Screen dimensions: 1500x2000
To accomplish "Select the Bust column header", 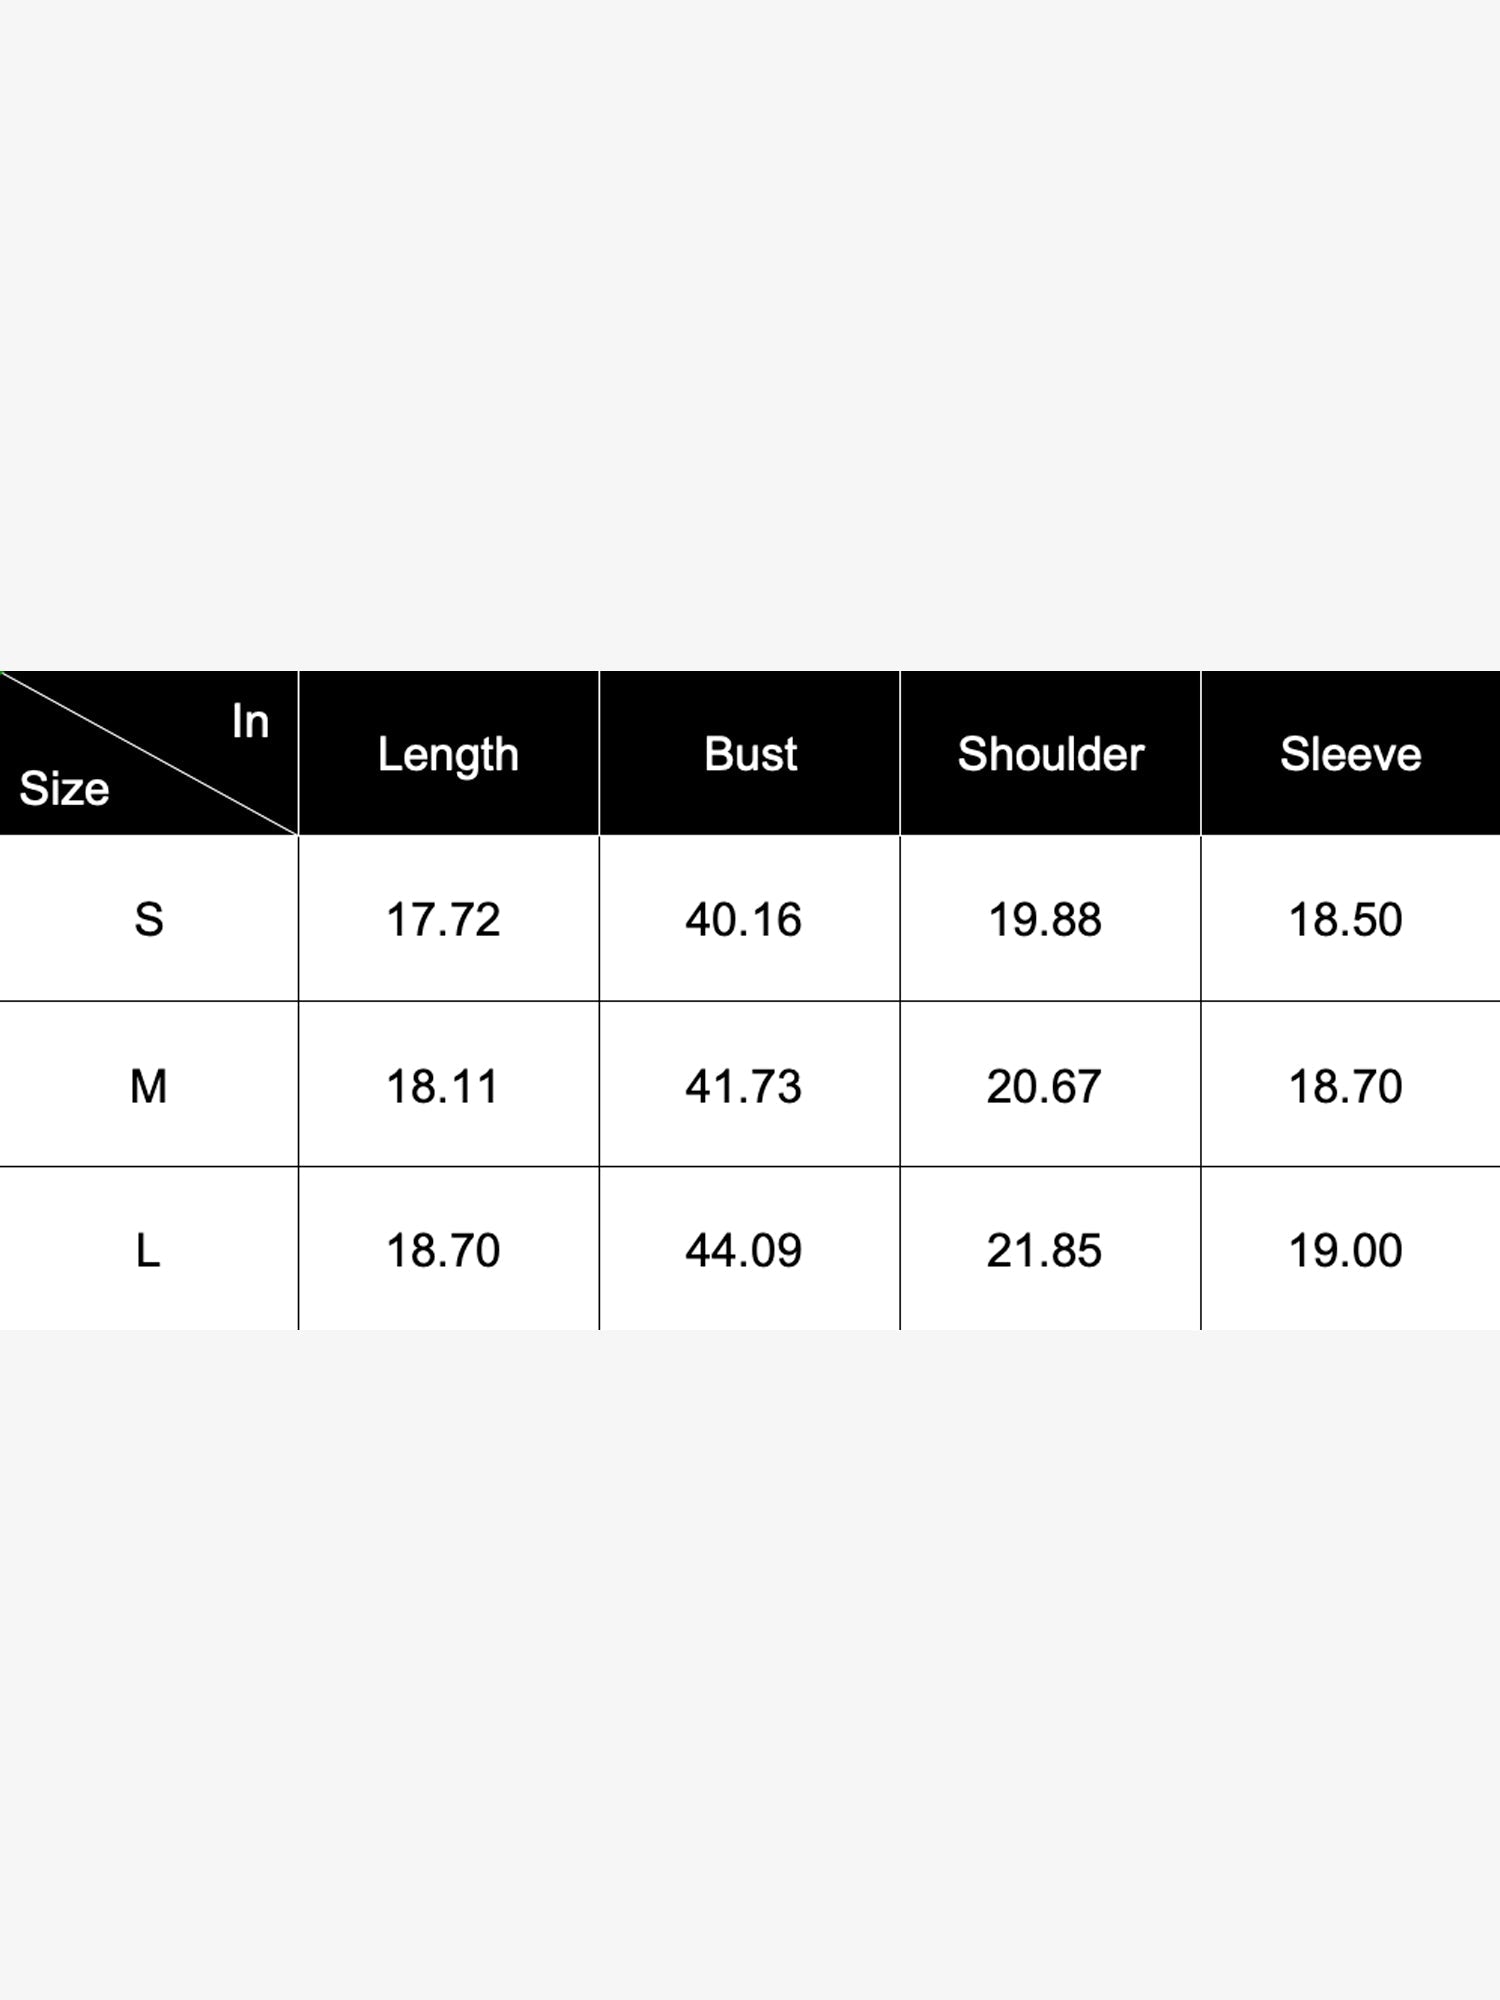I will (x=750, y=754).
